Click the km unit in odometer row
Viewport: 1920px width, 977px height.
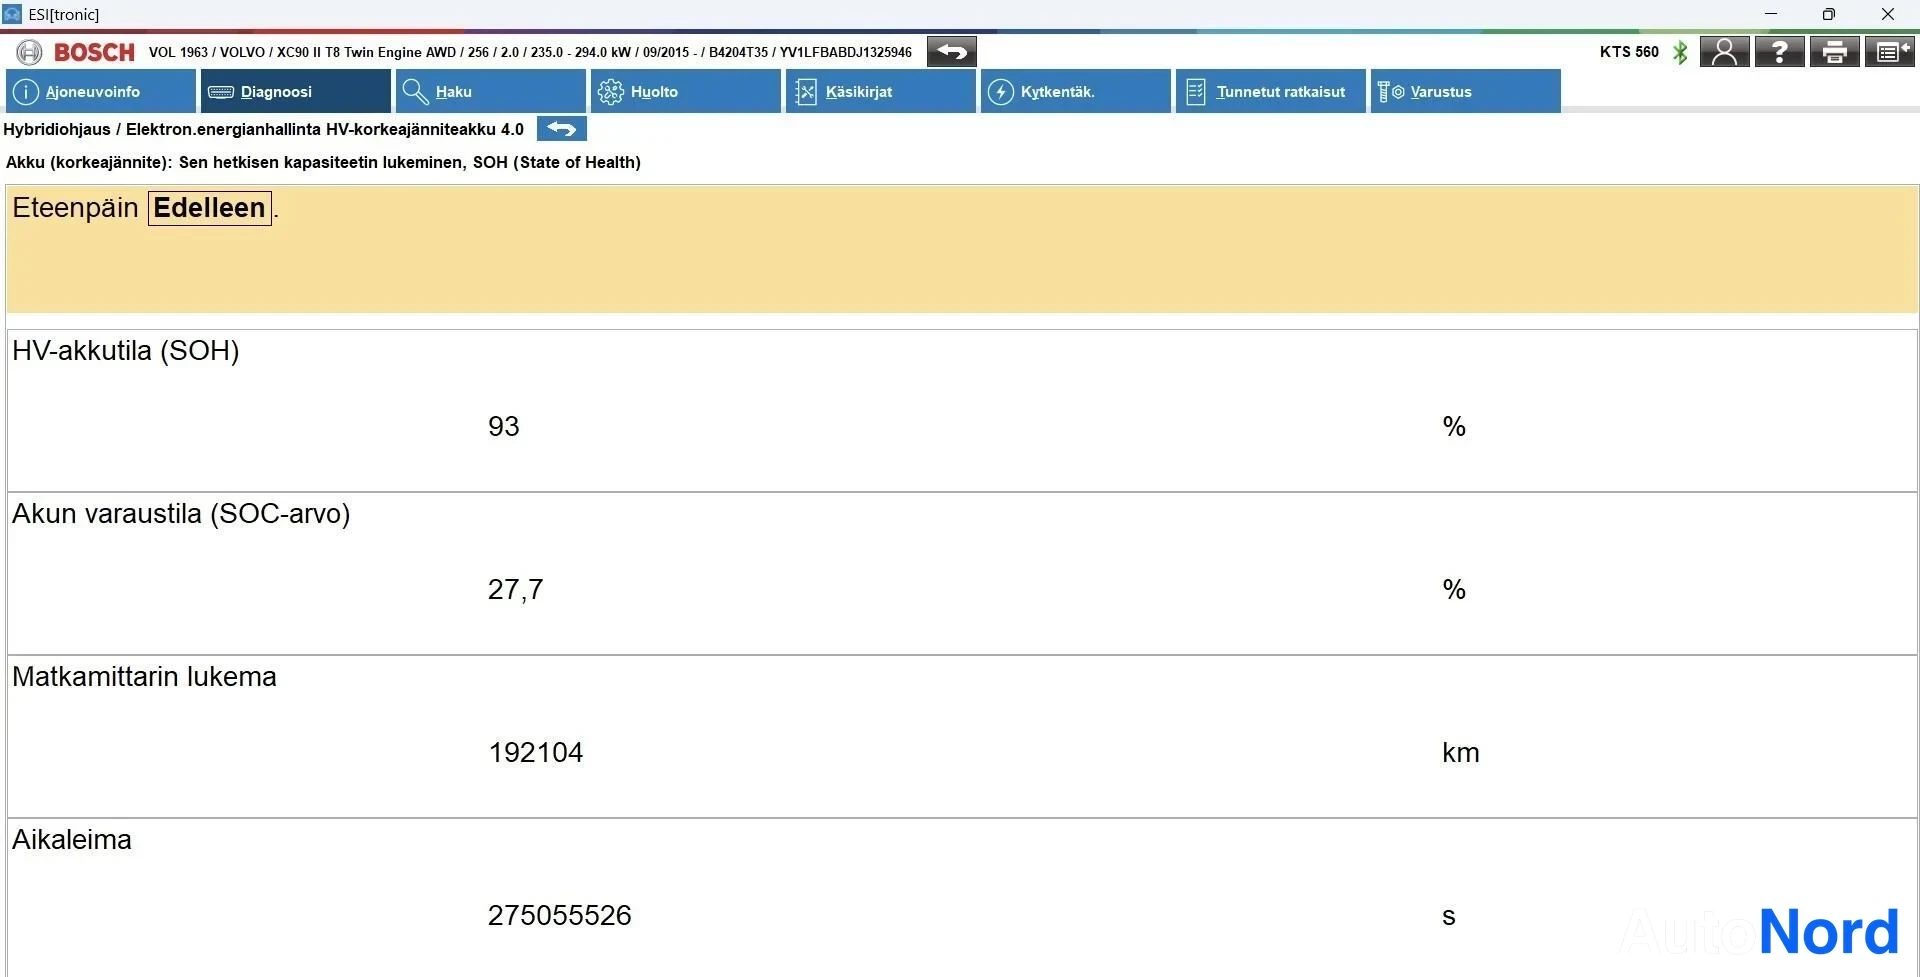pyautogui.click(x=1460, y=753)
